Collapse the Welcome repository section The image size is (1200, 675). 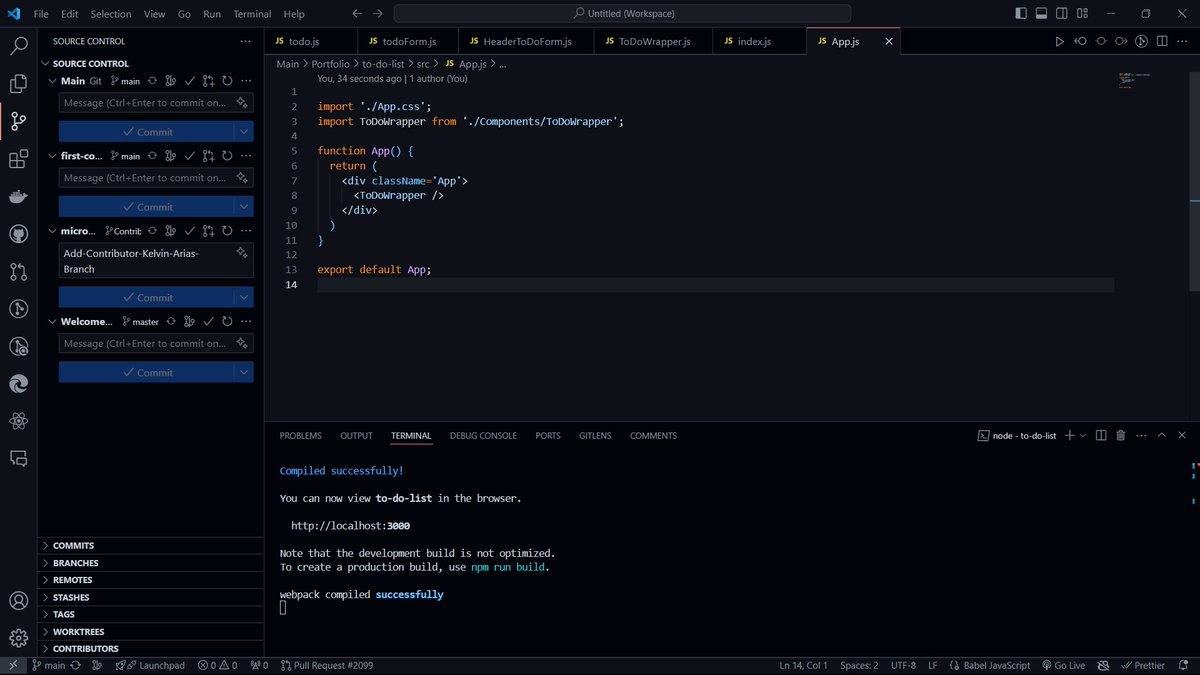pyautogui.click(x=52, y=321)
